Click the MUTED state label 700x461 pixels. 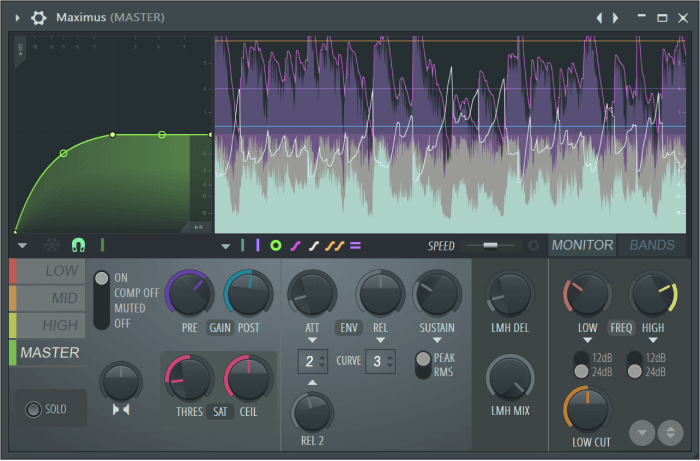point(129,308)
